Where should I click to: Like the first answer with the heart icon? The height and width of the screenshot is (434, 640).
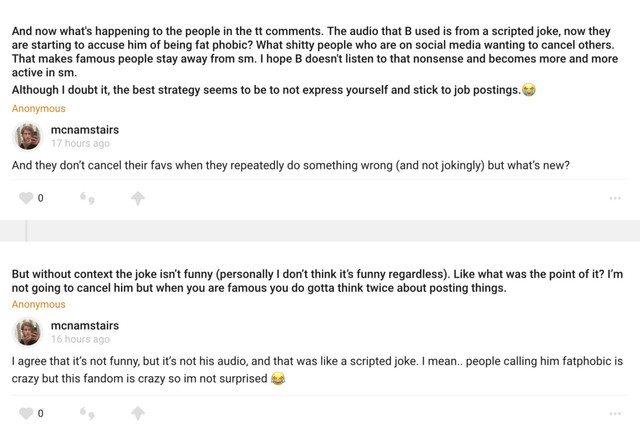pyautogui.click(x=26, y=198)
